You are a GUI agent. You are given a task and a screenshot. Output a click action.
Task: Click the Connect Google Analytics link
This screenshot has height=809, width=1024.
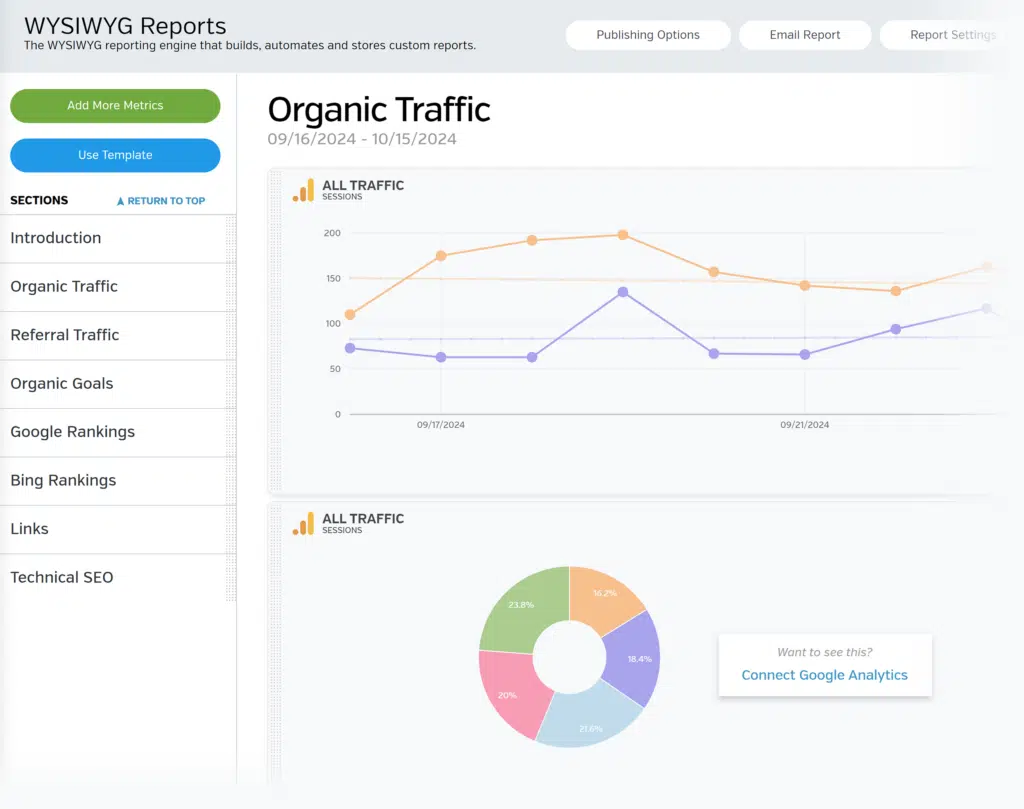(824, 675)
